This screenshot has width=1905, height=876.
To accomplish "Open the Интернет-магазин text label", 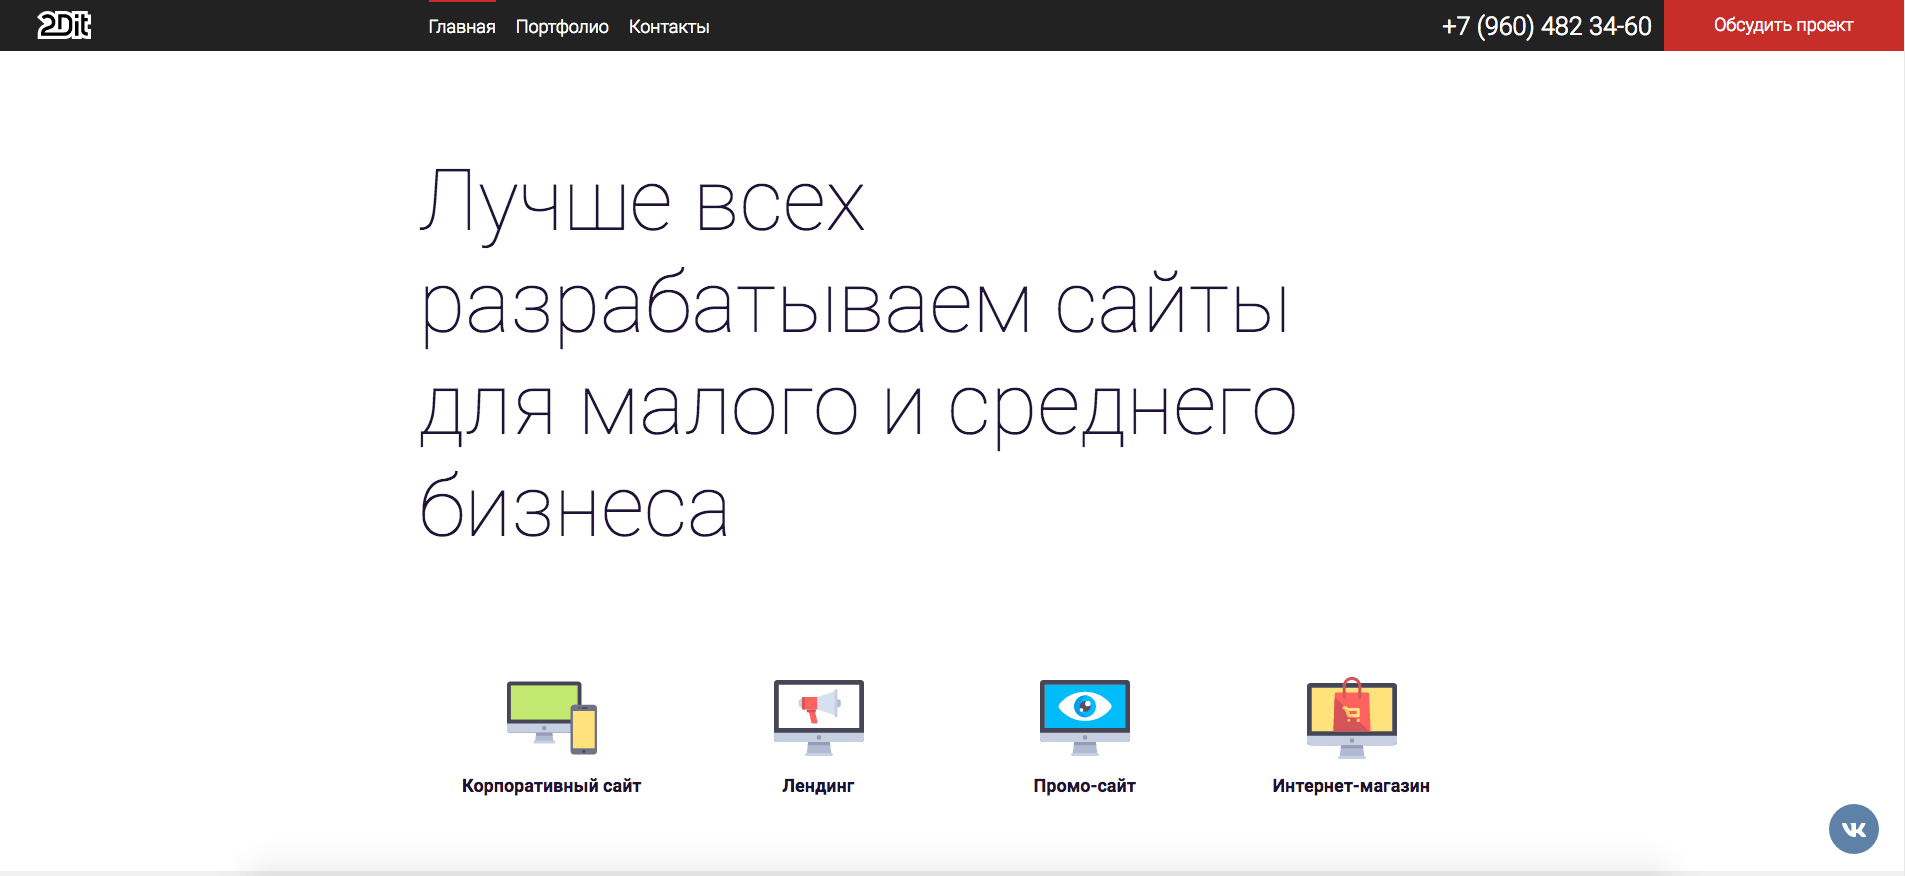I will [x=1351, y=786].
